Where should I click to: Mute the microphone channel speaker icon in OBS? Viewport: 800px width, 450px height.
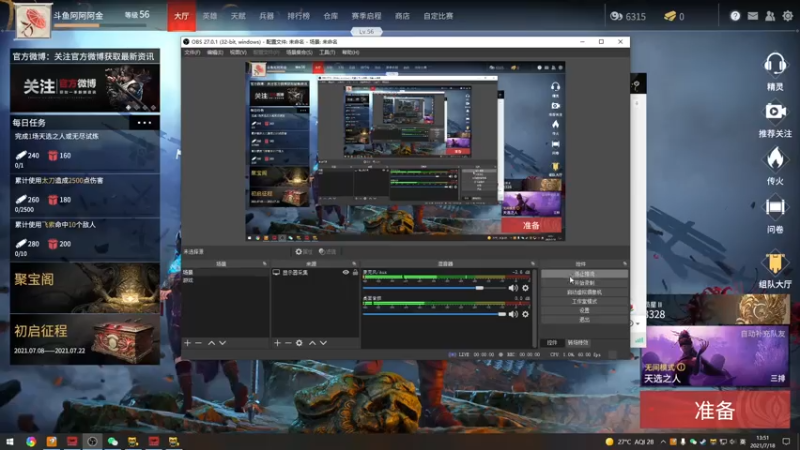click(x=513, y=288)
